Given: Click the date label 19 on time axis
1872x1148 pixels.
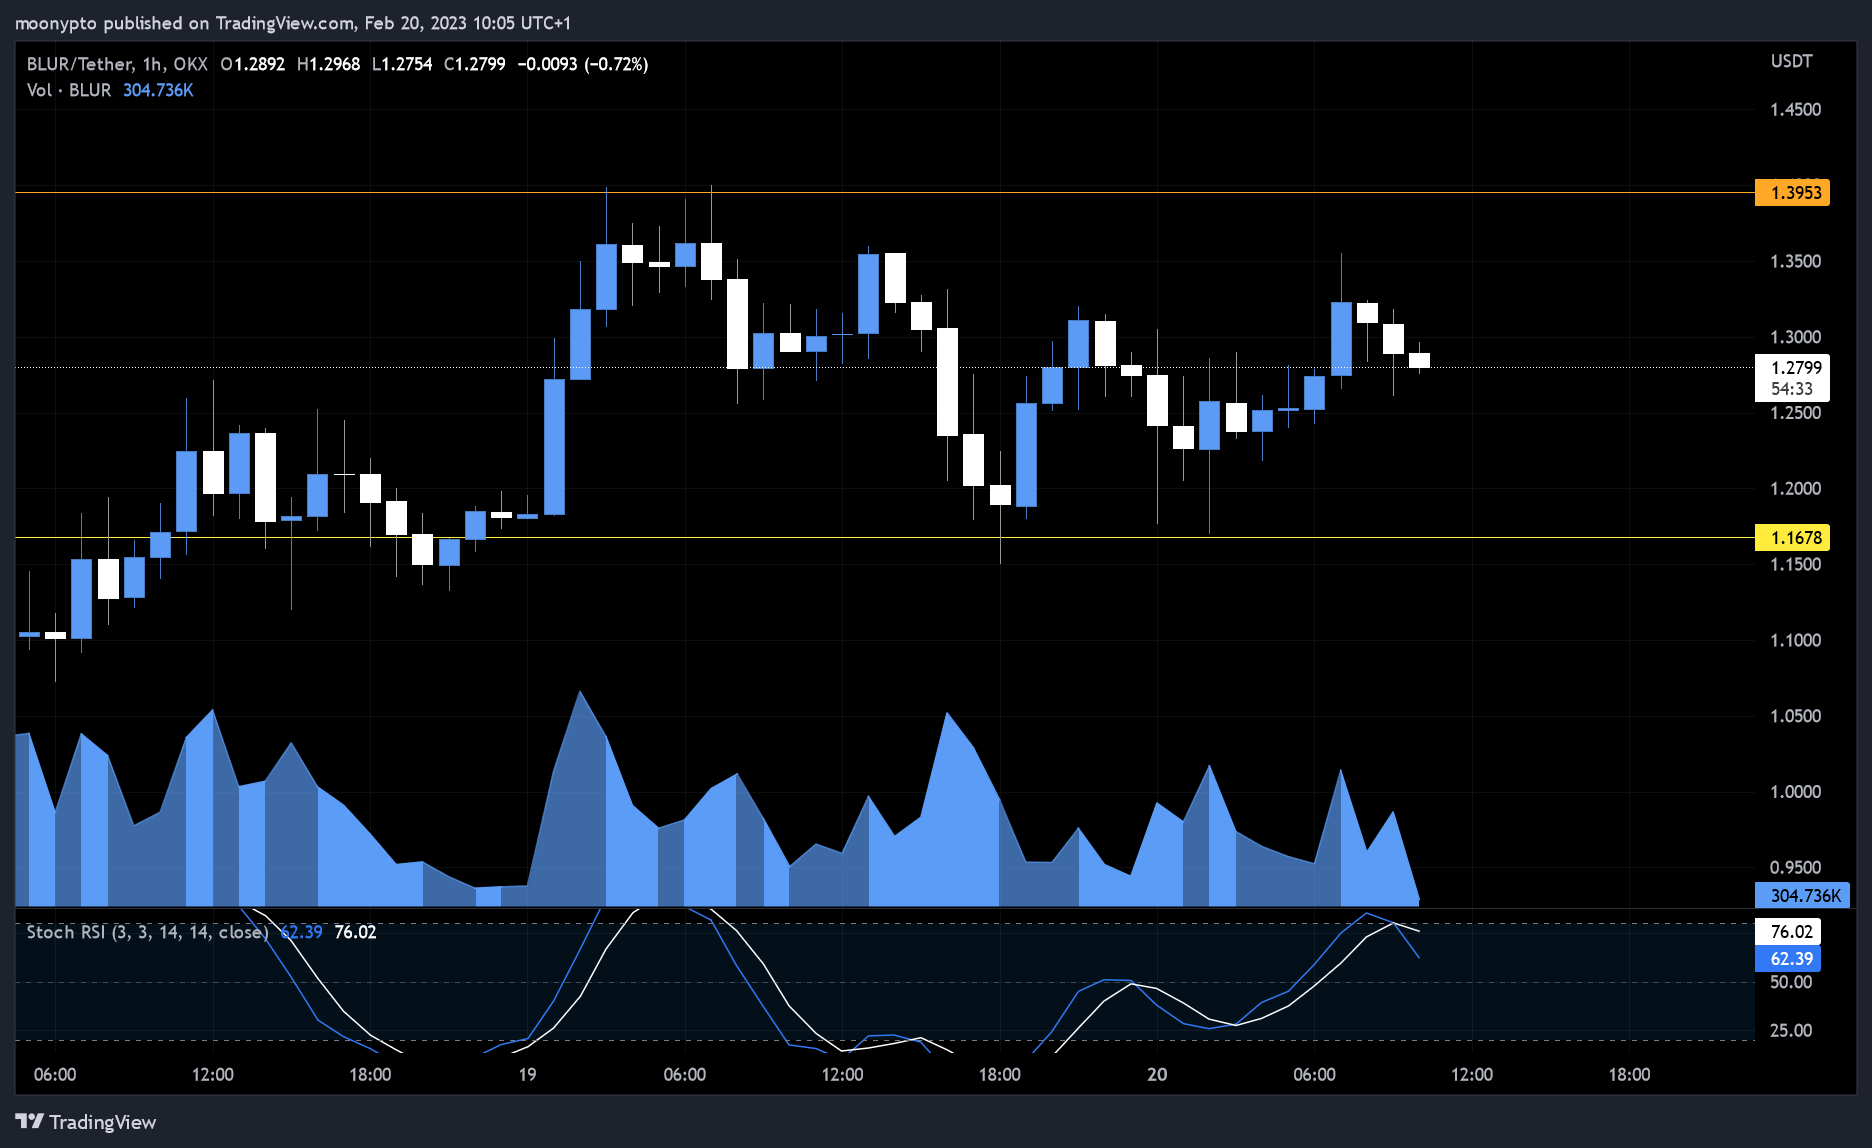Looking at the screenshot, I should 527,1075.
